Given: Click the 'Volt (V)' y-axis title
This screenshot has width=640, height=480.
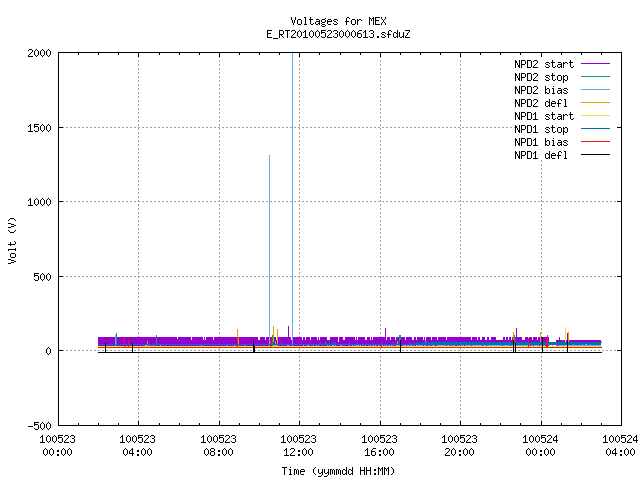Looking at the screenshot, I should [12, 240].
